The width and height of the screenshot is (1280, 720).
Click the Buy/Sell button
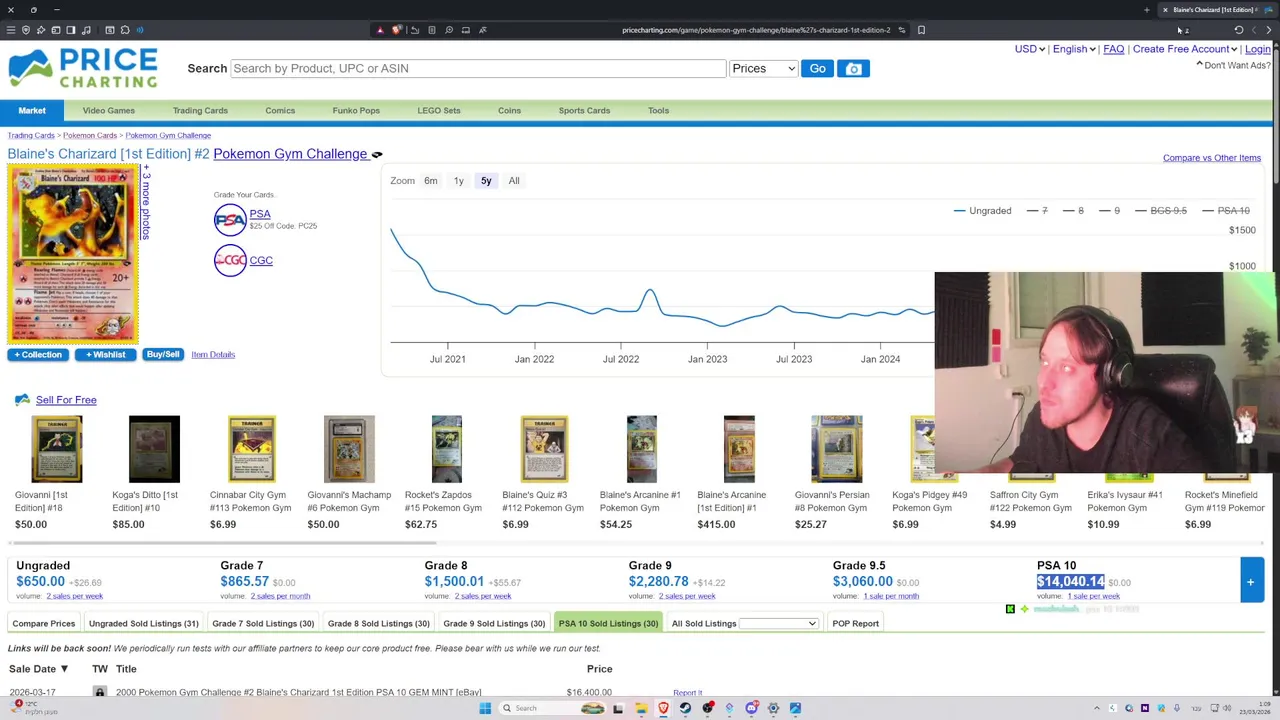click(162, 355)
